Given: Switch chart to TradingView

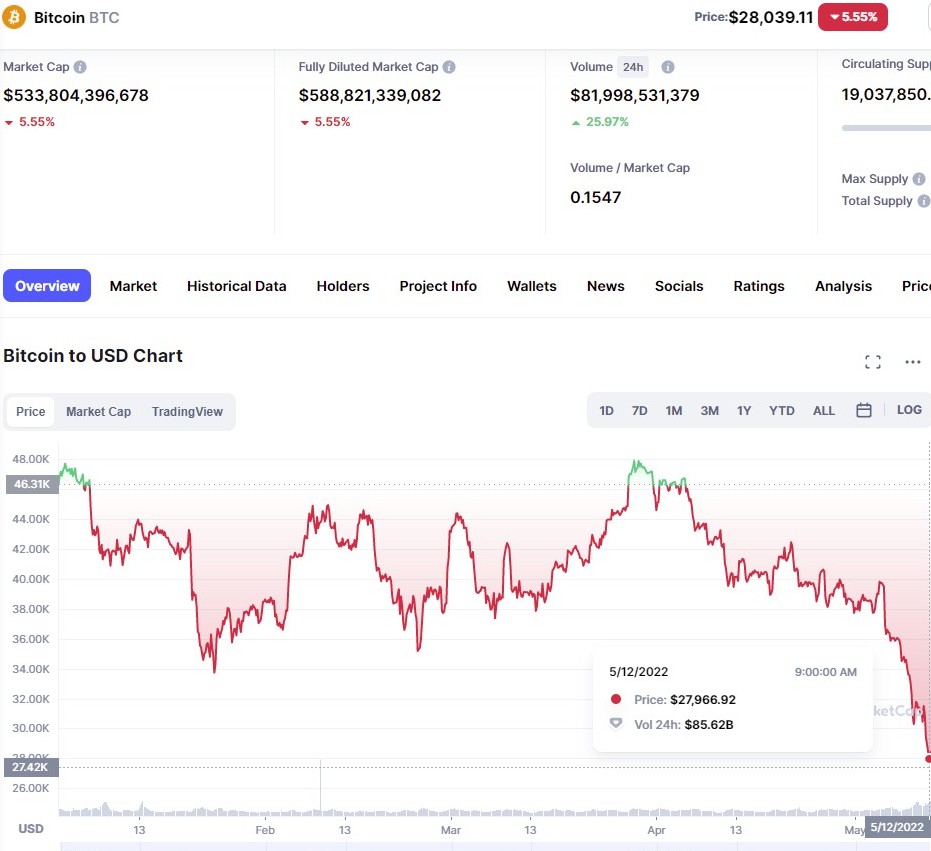Looking at the screenshot, I should [187, 412].
